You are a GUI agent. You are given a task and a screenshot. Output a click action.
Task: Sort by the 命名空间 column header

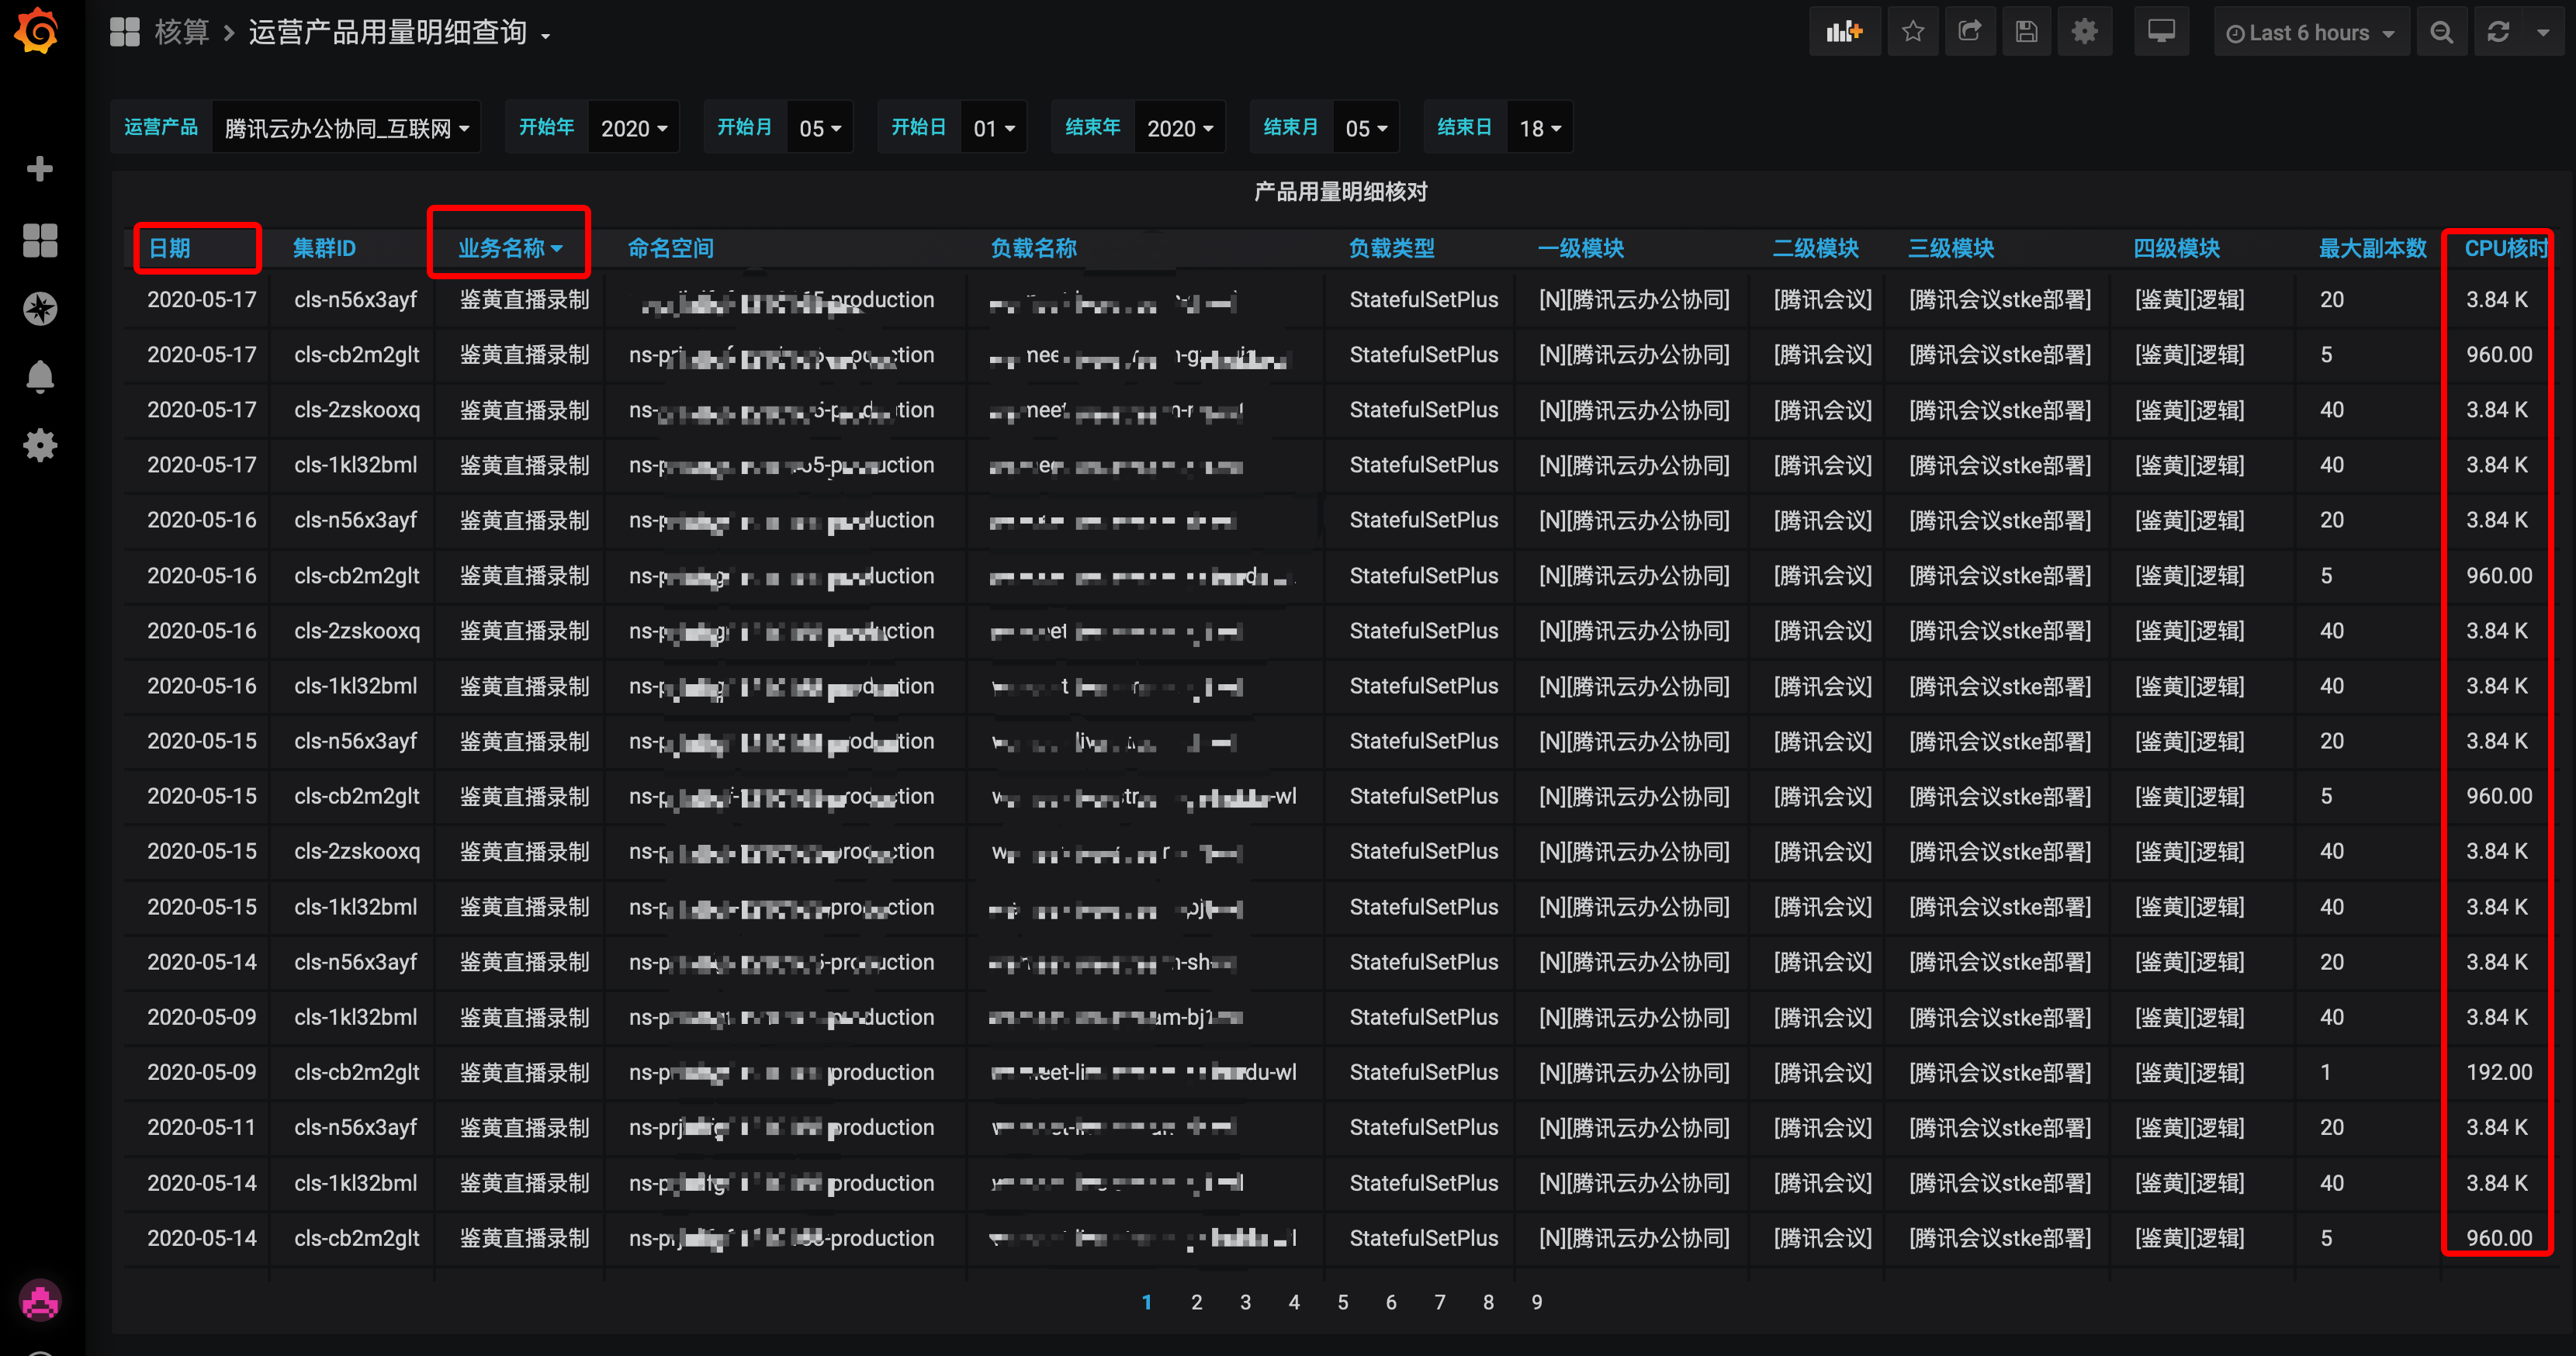coord(670,248)
